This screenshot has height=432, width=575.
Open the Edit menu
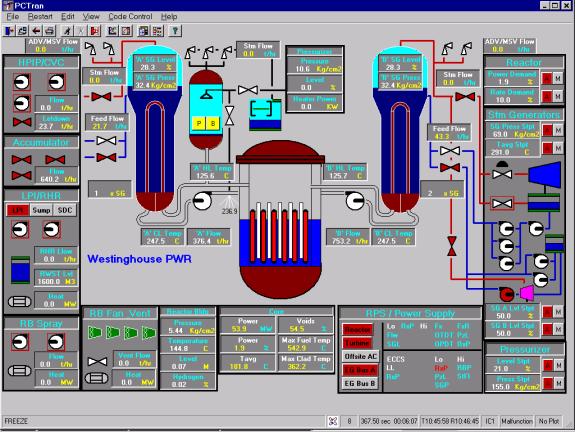tap(67, 17)
